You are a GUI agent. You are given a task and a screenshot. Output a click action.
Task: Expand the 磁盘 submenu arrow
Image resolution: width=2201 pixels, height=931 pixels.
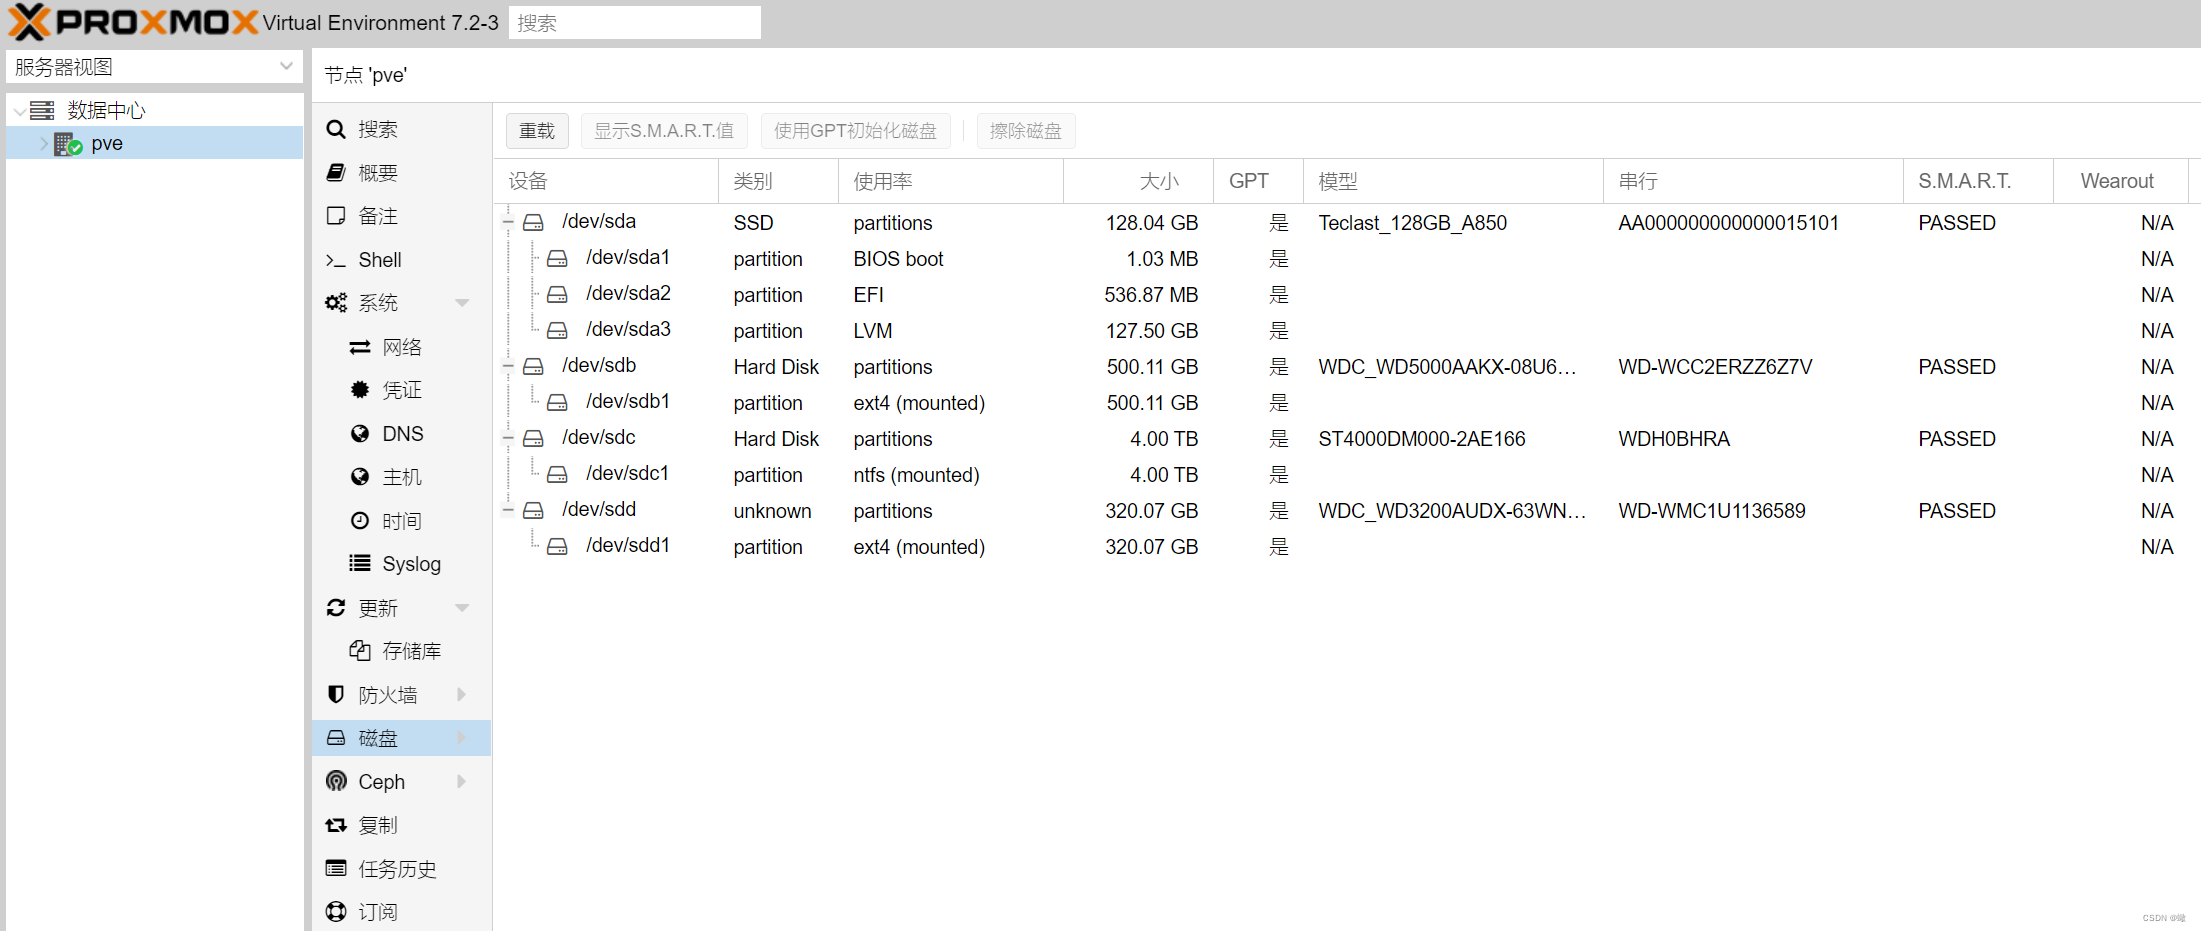point(462,738)
